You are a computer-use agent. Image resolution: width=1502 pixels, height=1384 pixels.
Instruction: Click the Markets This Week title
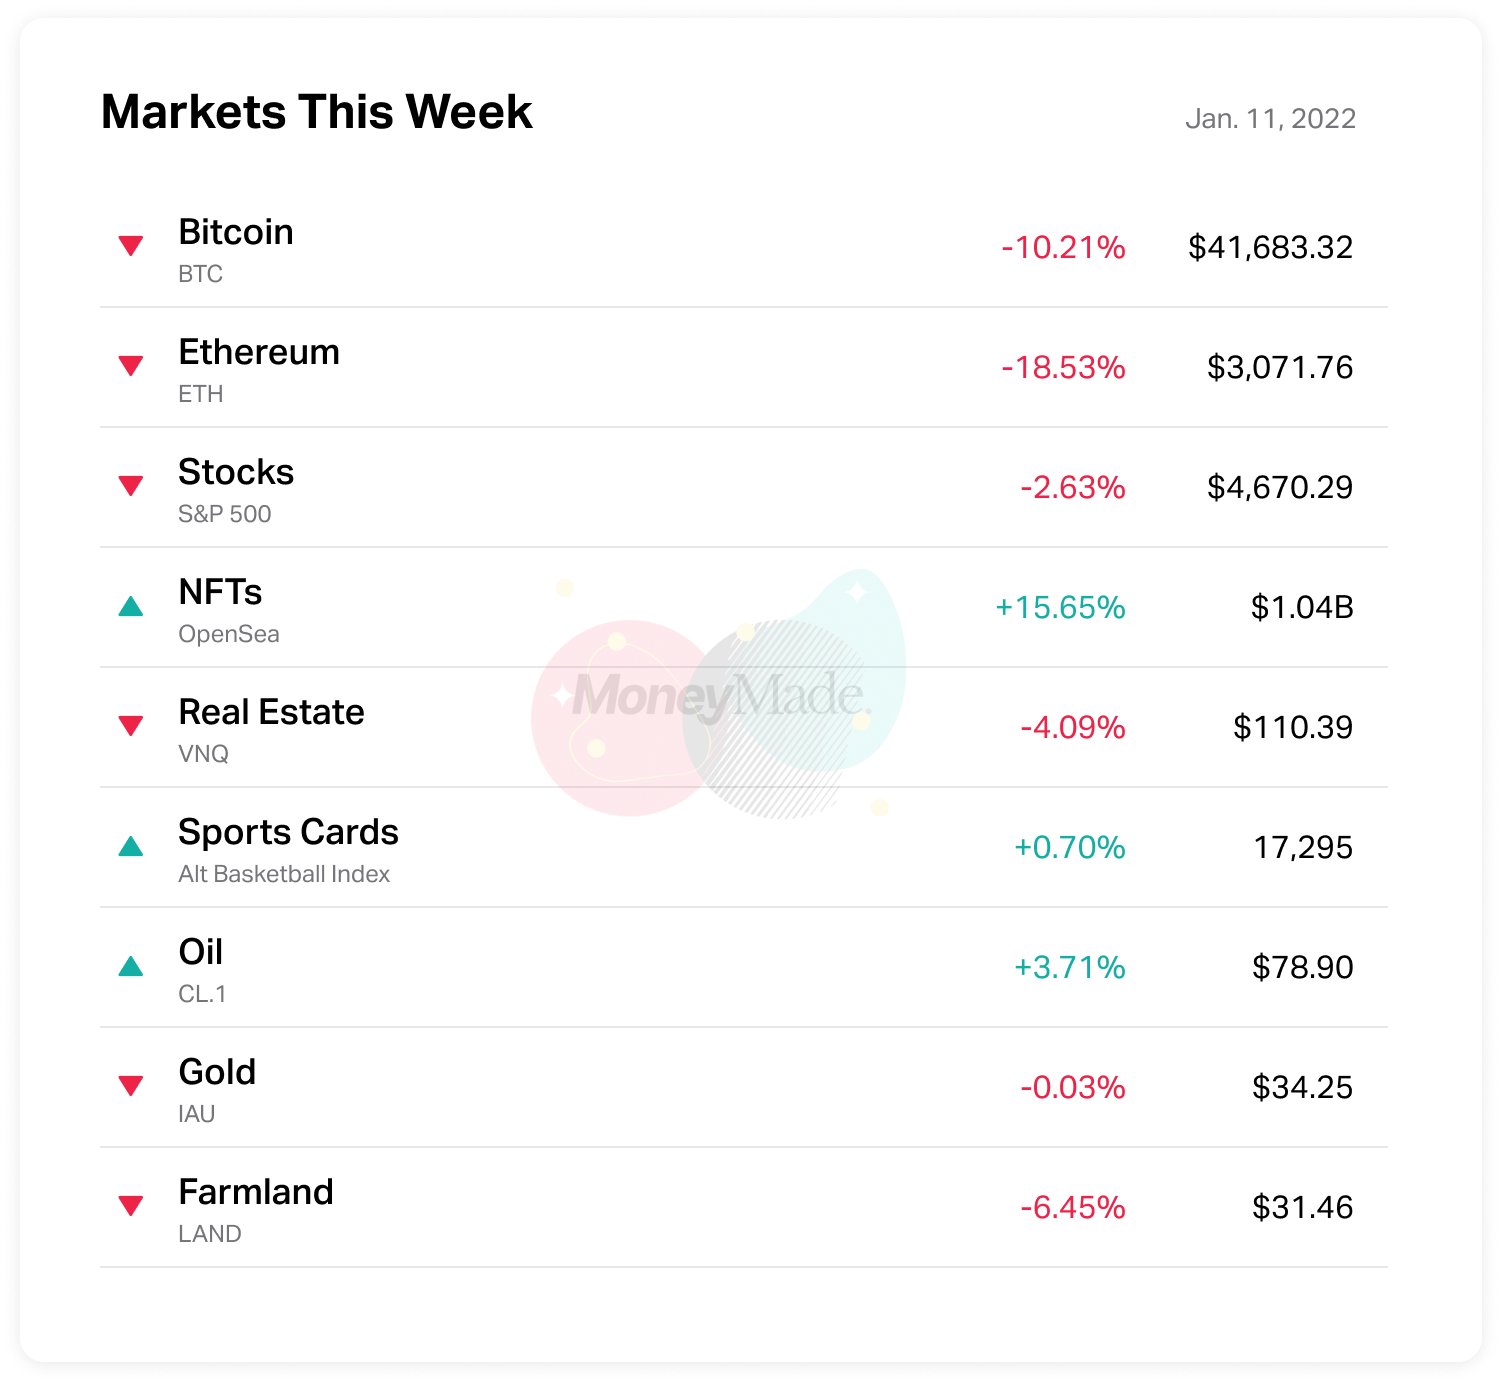[x=317, y=111]
